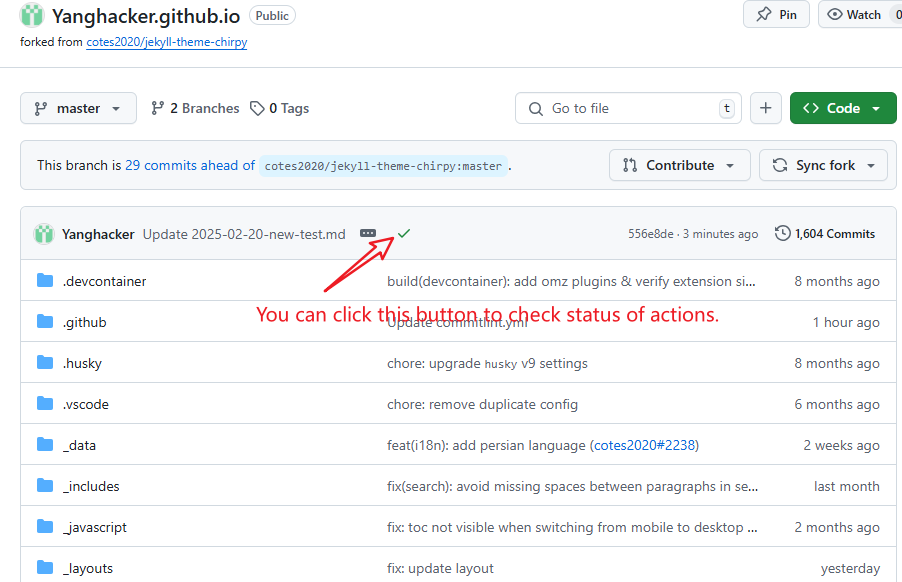Viewport: 902px width, 582px height.
Task: Click the Yanghacker commit author avatar
Action: 44,234
